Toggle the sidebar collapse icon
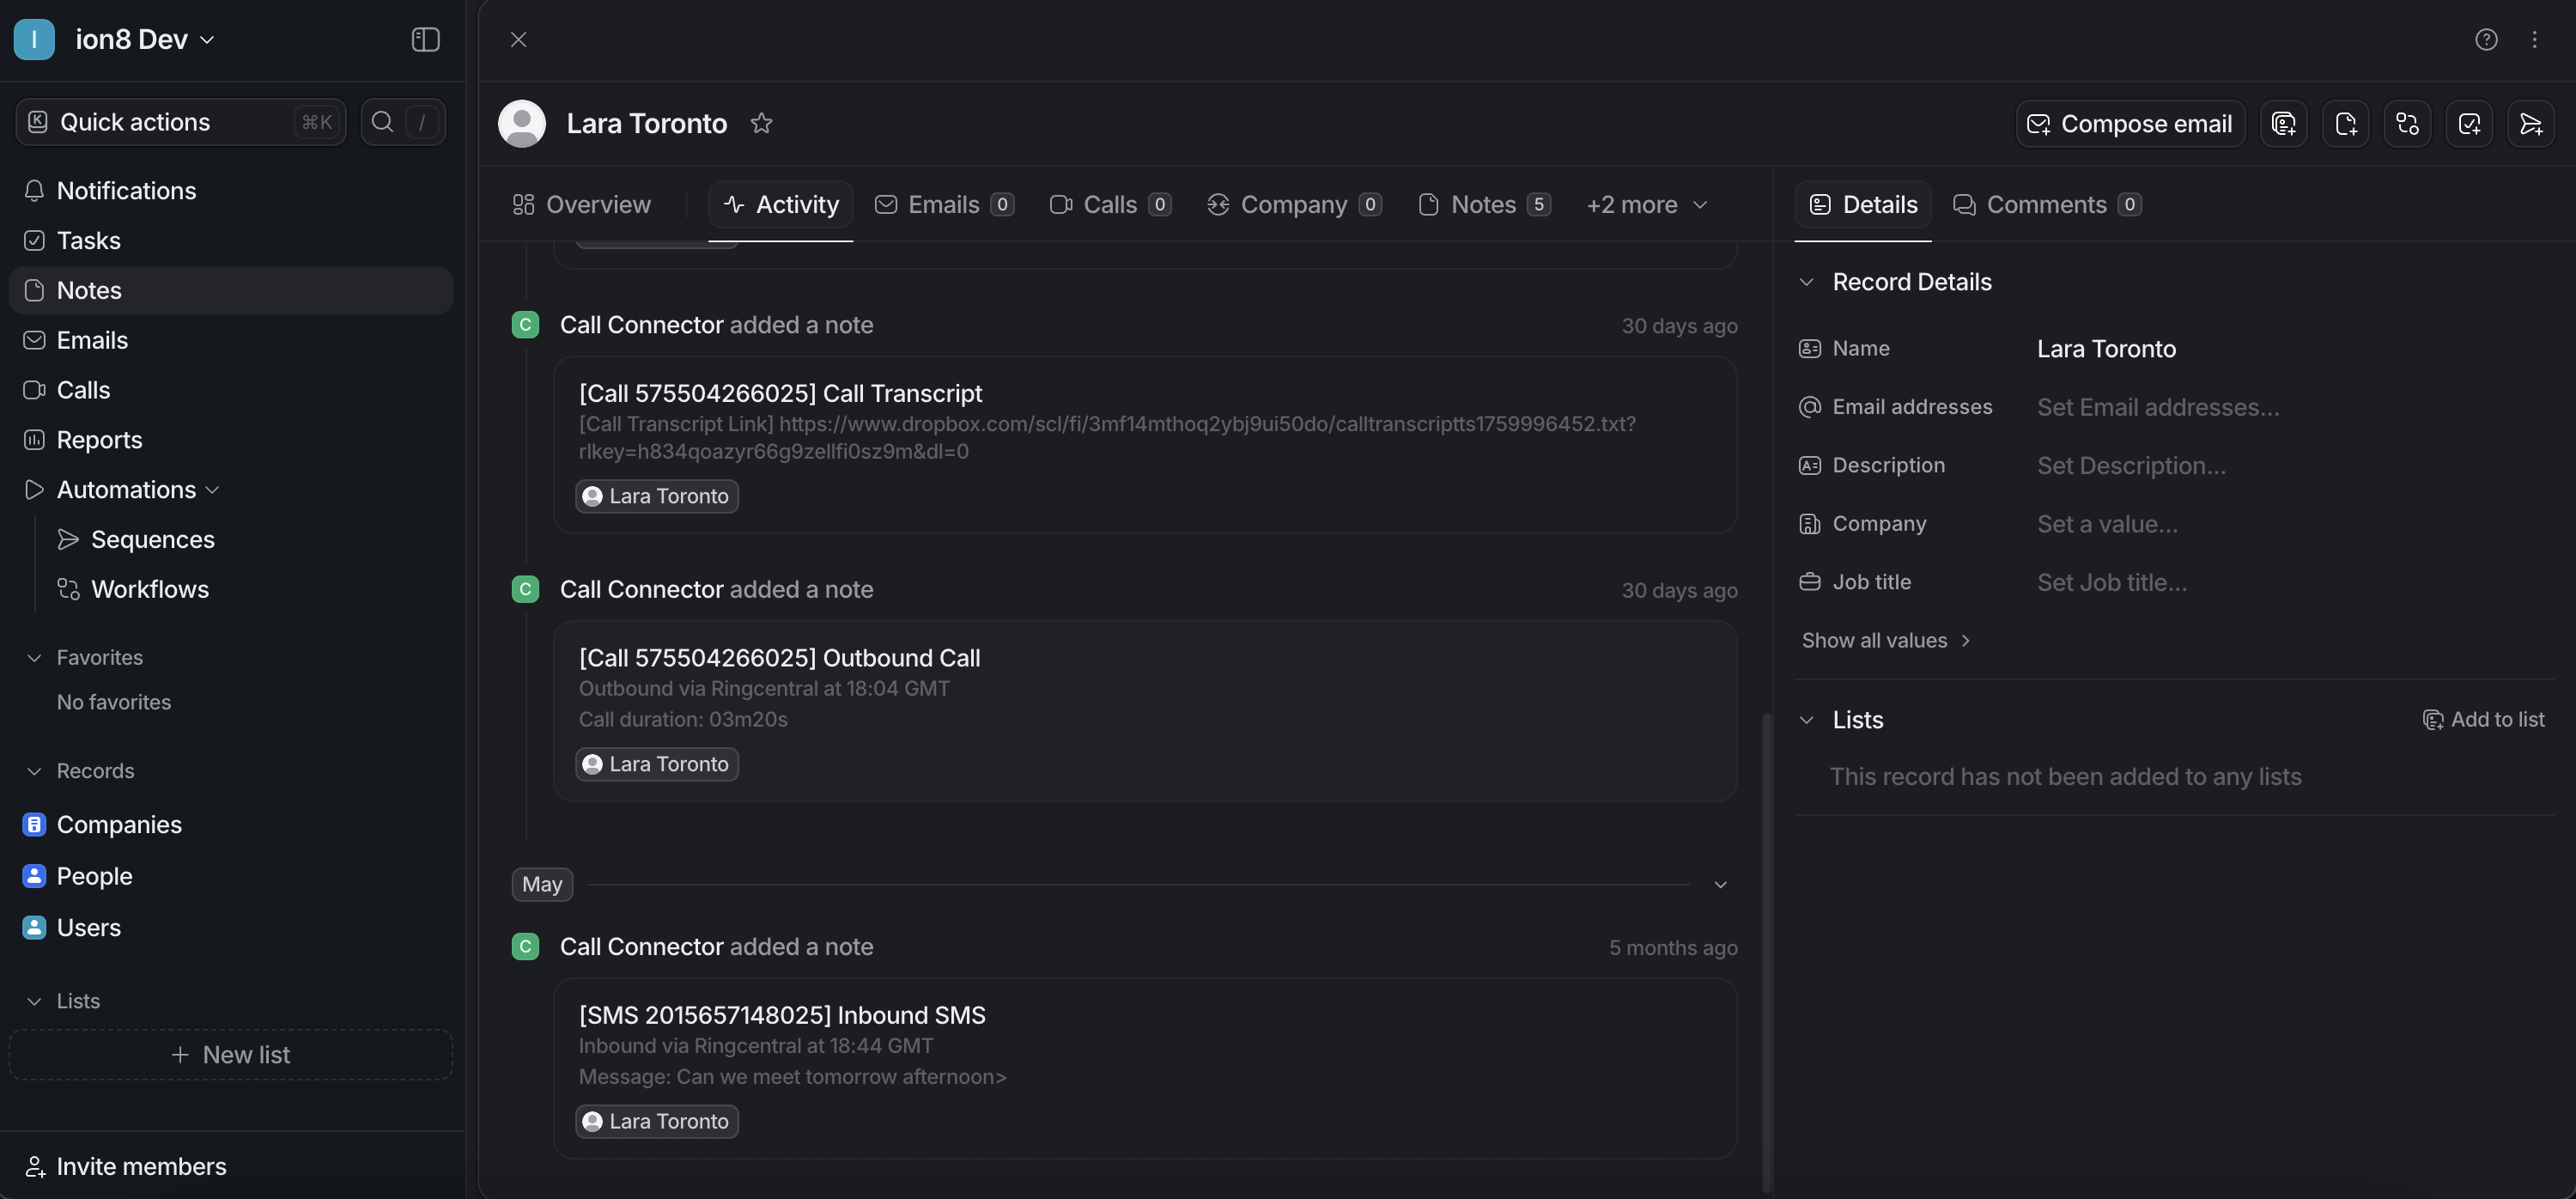 (x=425, y=39)
